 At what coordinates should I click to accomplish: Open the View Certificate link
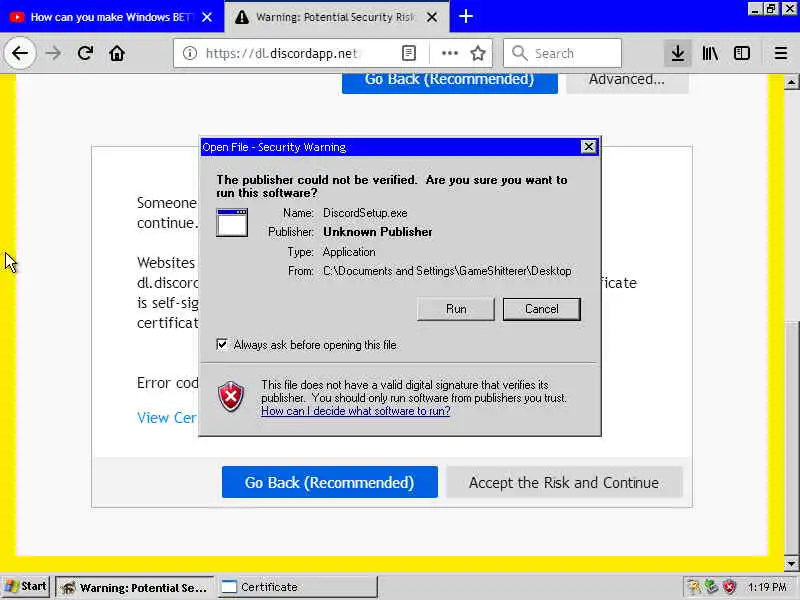(x=167, y=418)
